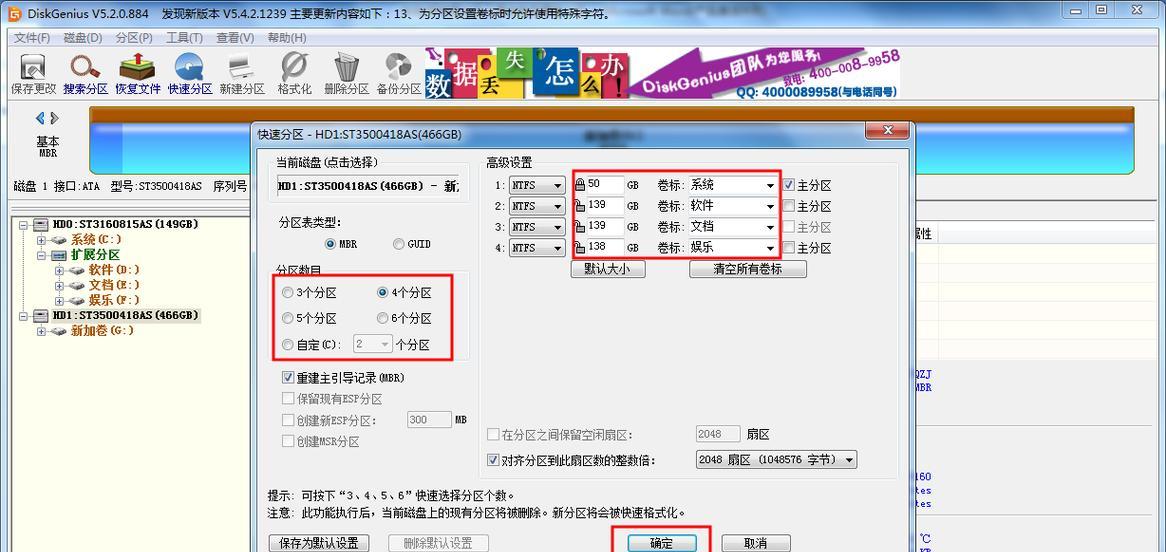Click the 清空所有卷标 button
Screen dimensions: 1166x552
(747, 269)
